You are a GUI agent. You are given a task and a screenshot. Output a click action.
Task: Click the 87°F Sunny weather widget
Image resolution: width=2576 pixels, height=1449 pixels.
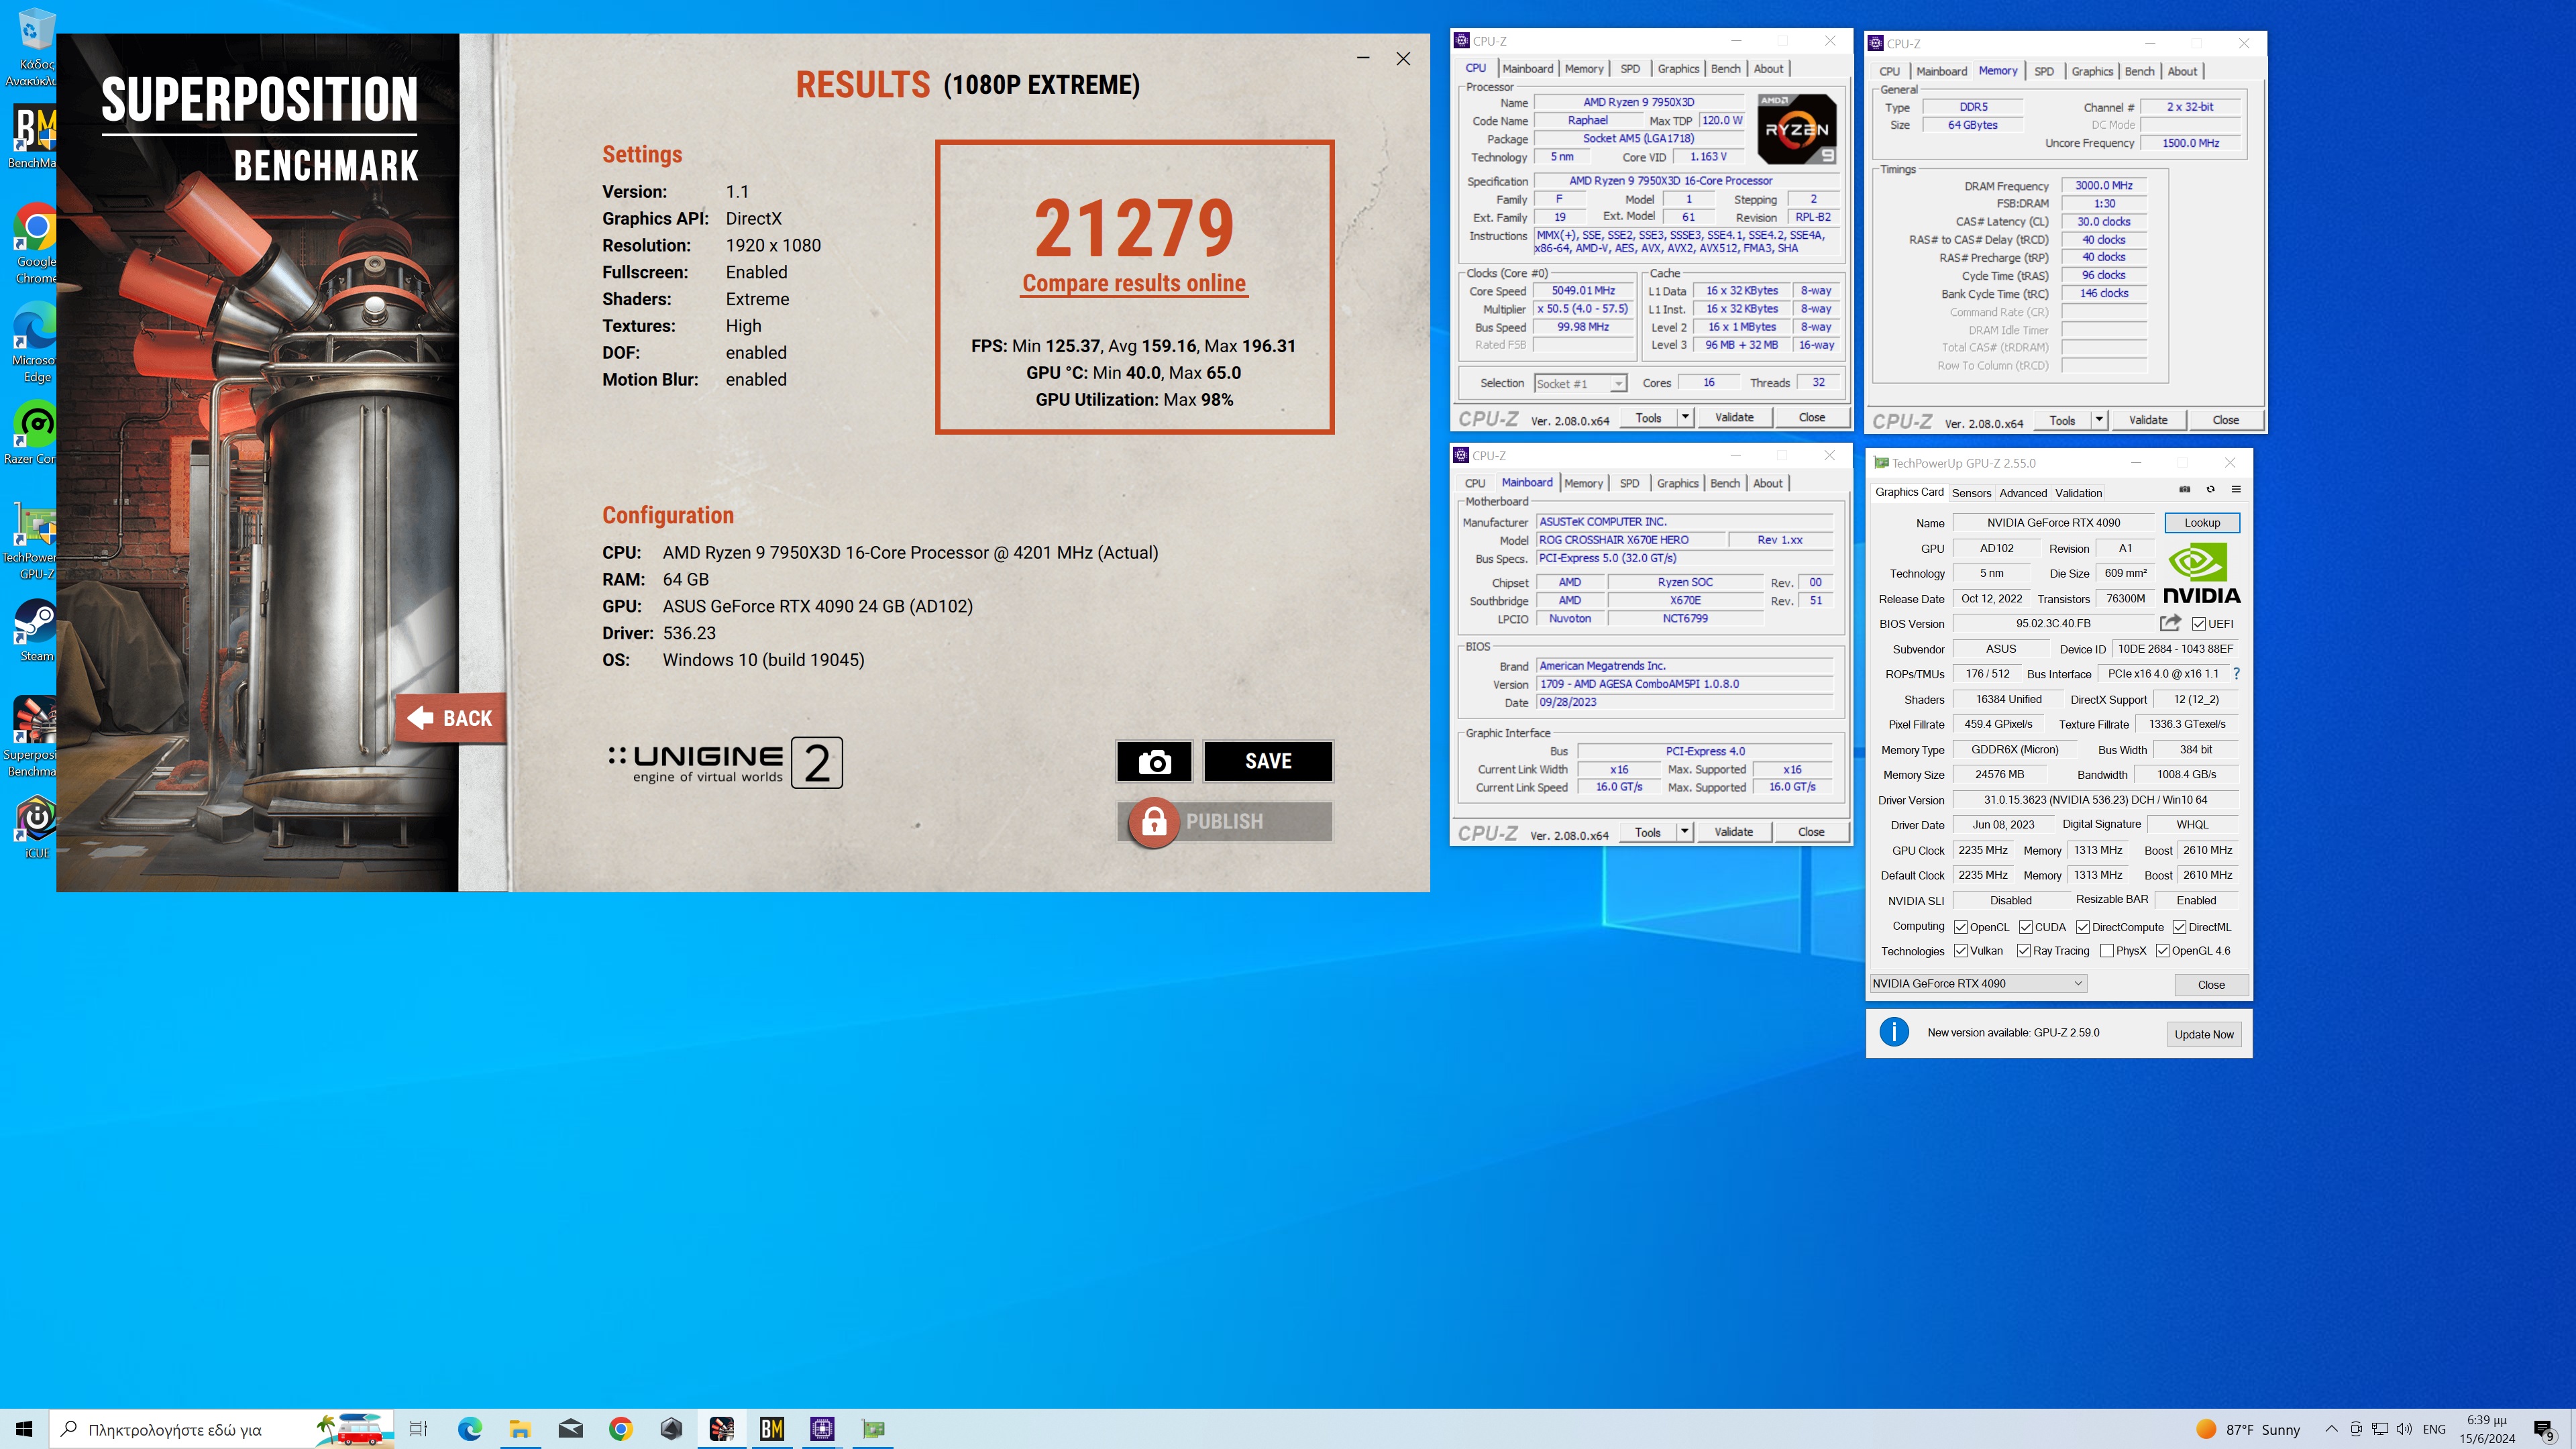(2248, 1429)
